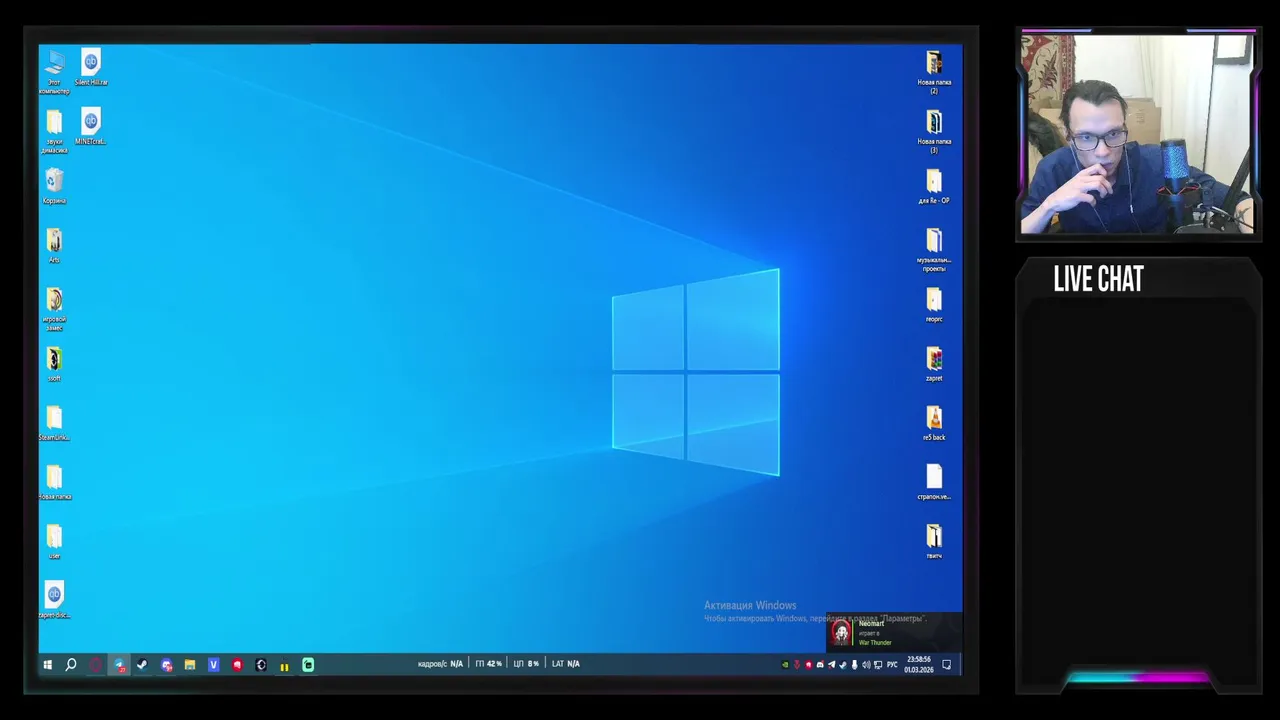This screenshot has width=1280, height=720.
Task: Open the Action Center notifications icon
Action: (x=947, y=665)
